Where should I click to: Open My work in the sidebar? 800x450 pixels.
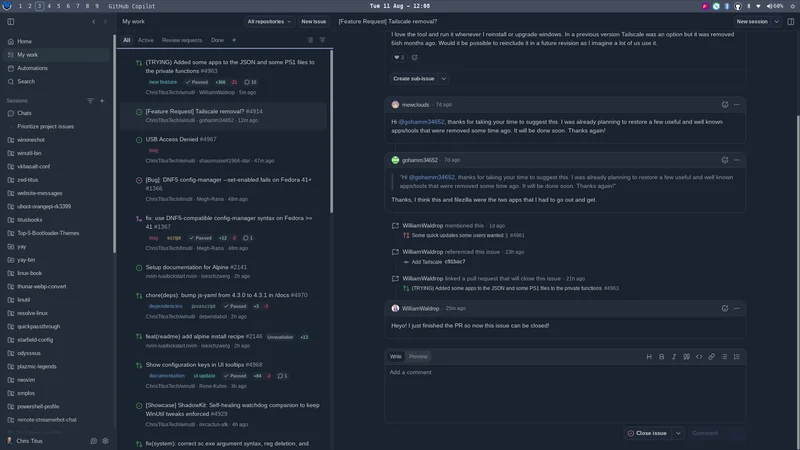pyautogui.click(x=56, y=55)
